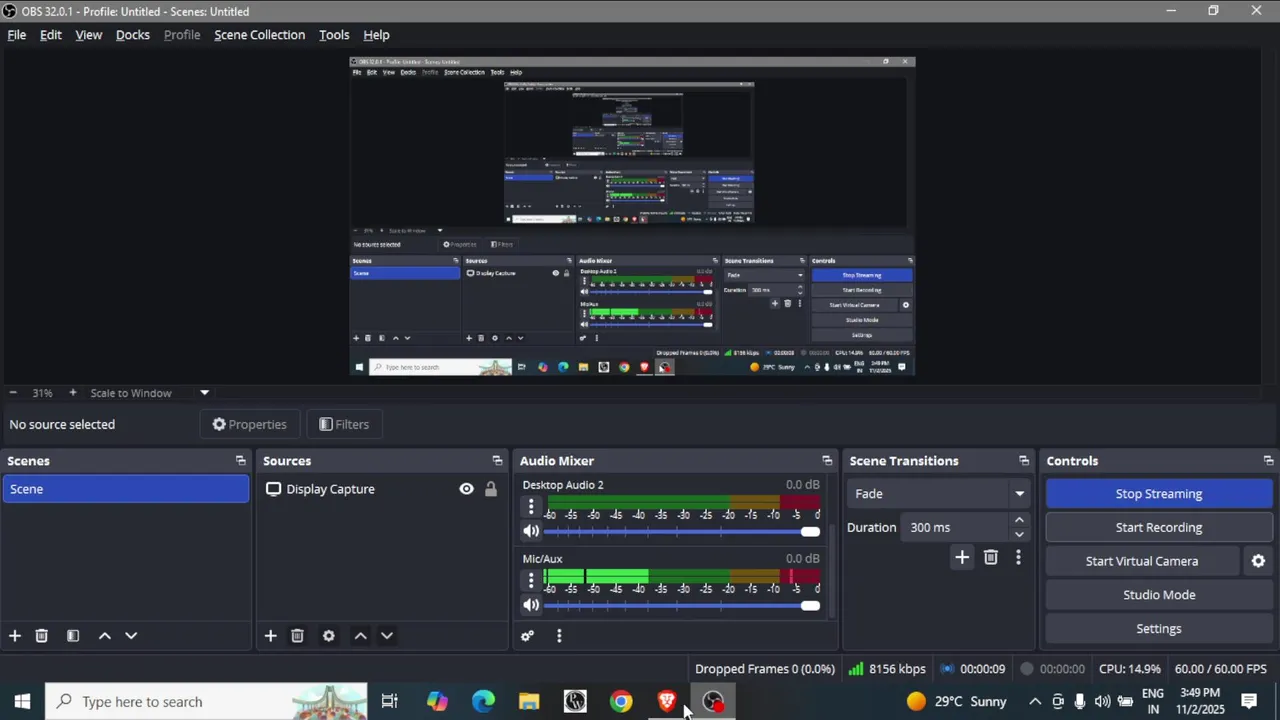1280x720 pixels.
Task: Open Fade transition dropdown
Action: 938,494
